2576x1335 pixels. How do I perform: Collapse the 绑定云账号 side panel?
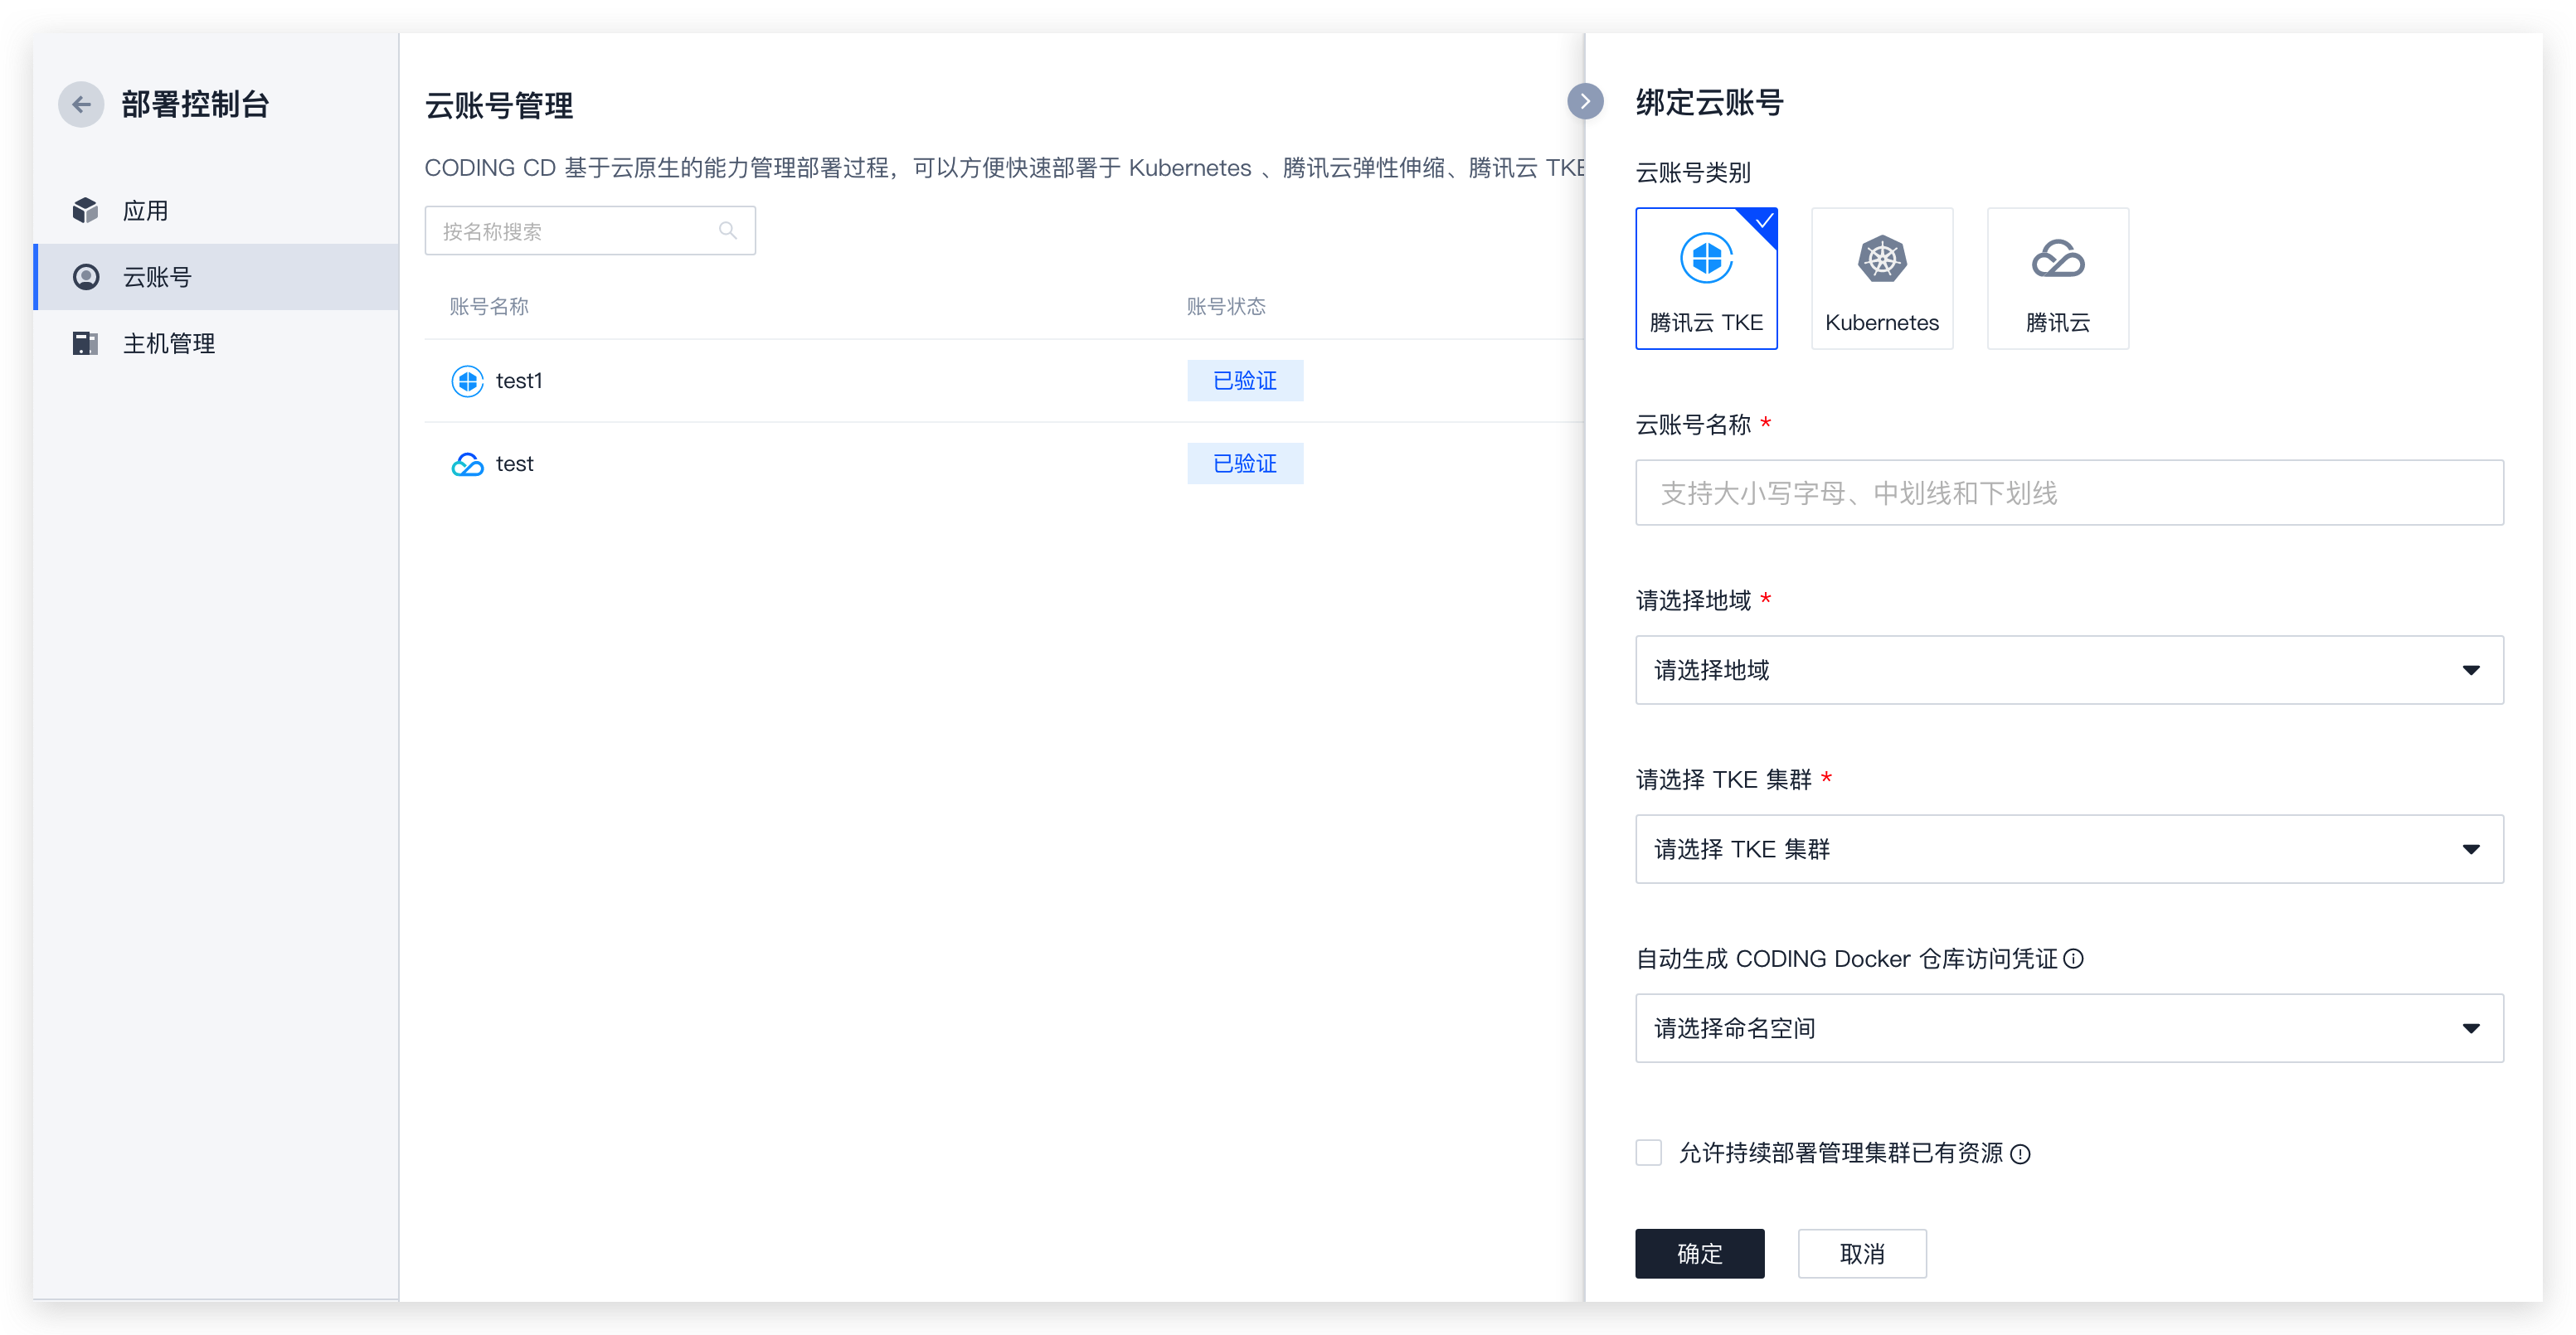point(1585,101)
